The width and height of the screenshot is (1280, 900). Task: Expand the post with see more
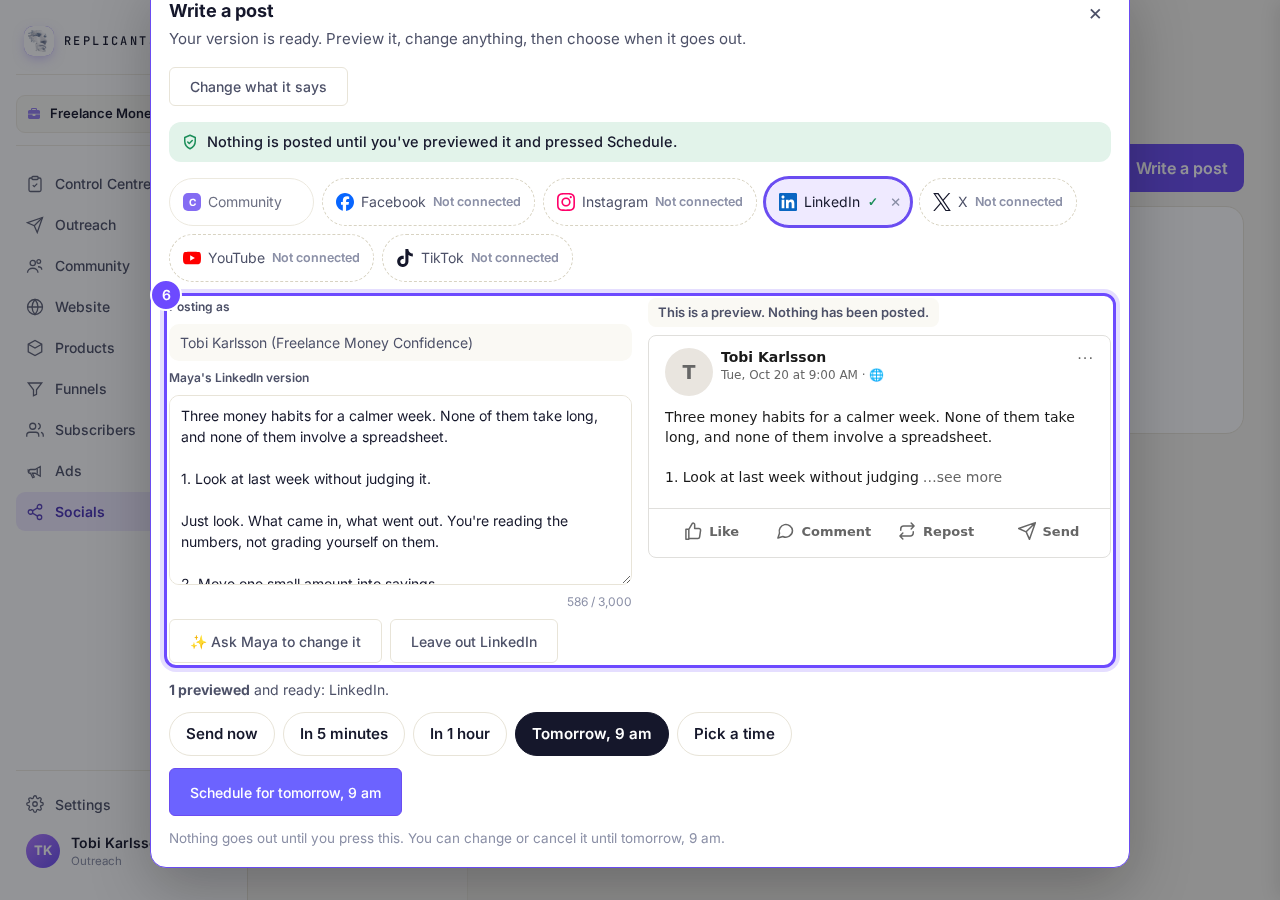point(962,477)
